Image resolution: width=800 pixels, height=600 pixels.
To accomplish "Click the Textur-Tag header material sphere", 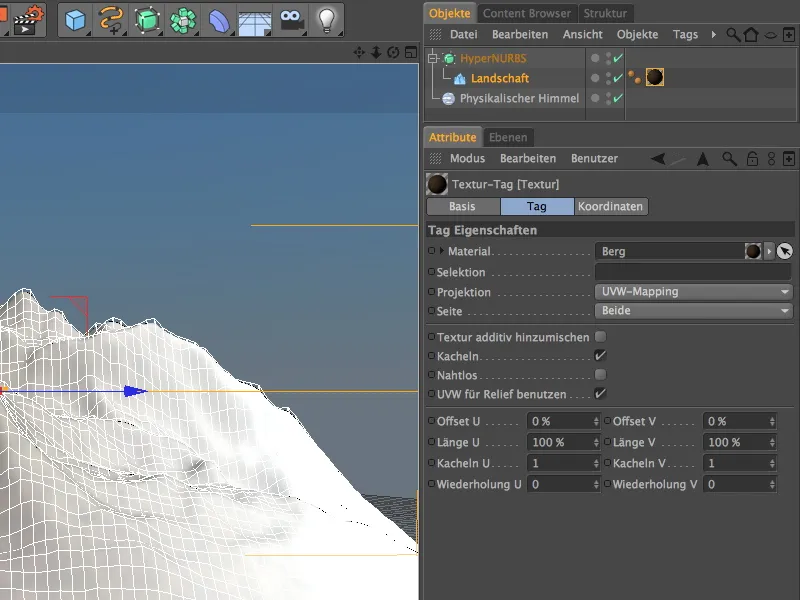I will point(437,184).
